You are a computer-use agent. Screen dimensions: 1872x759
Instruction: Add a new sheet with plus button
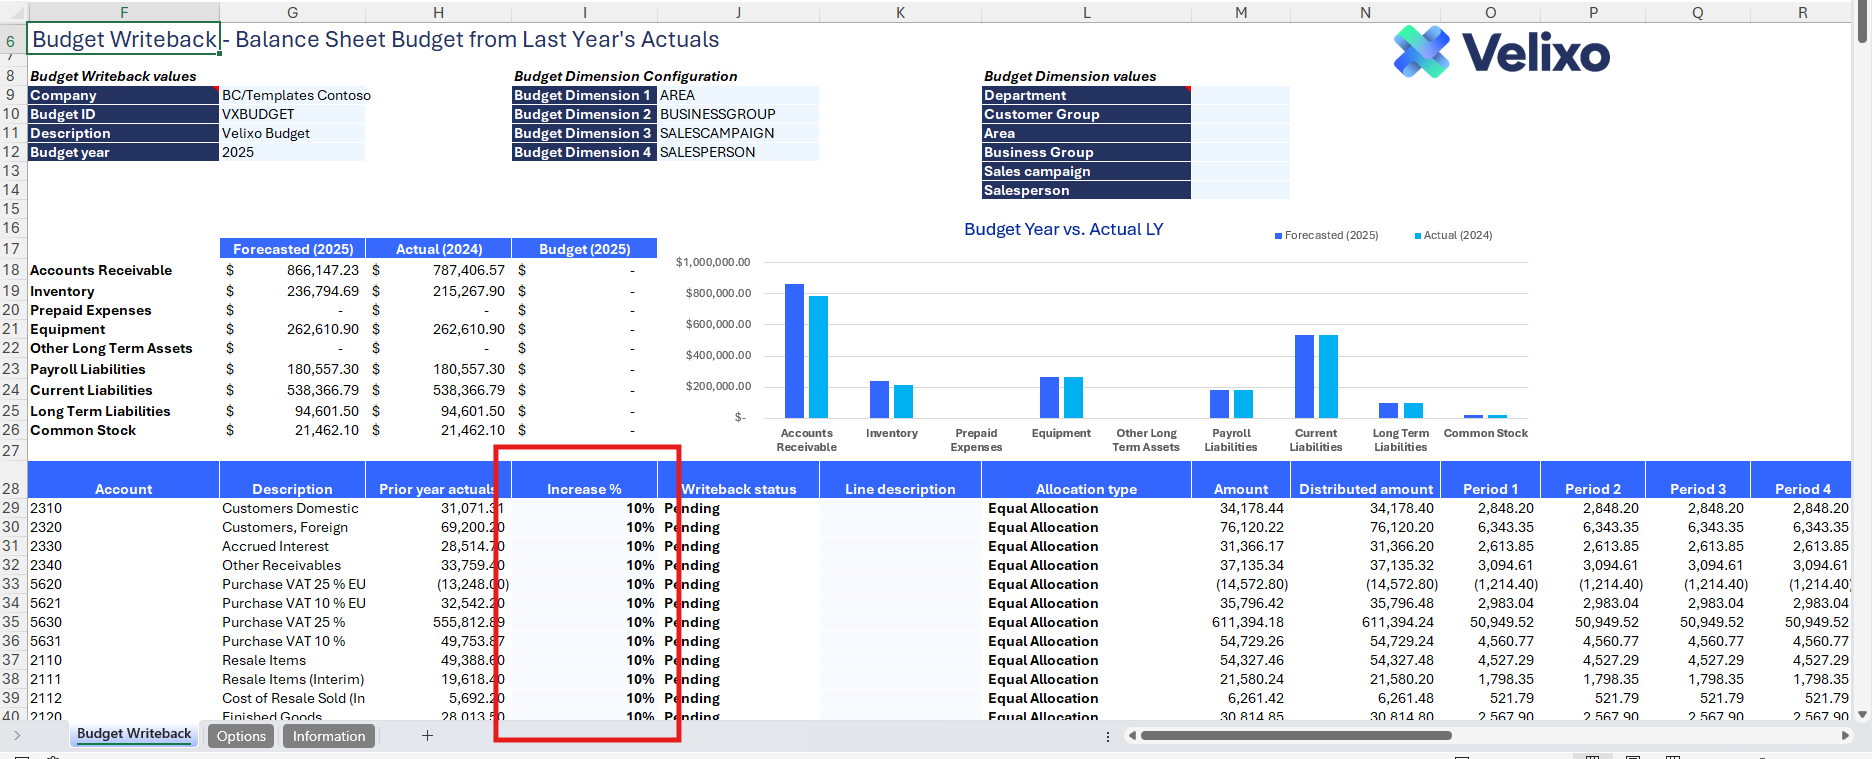pyautogui.click(x=427, y=736)
